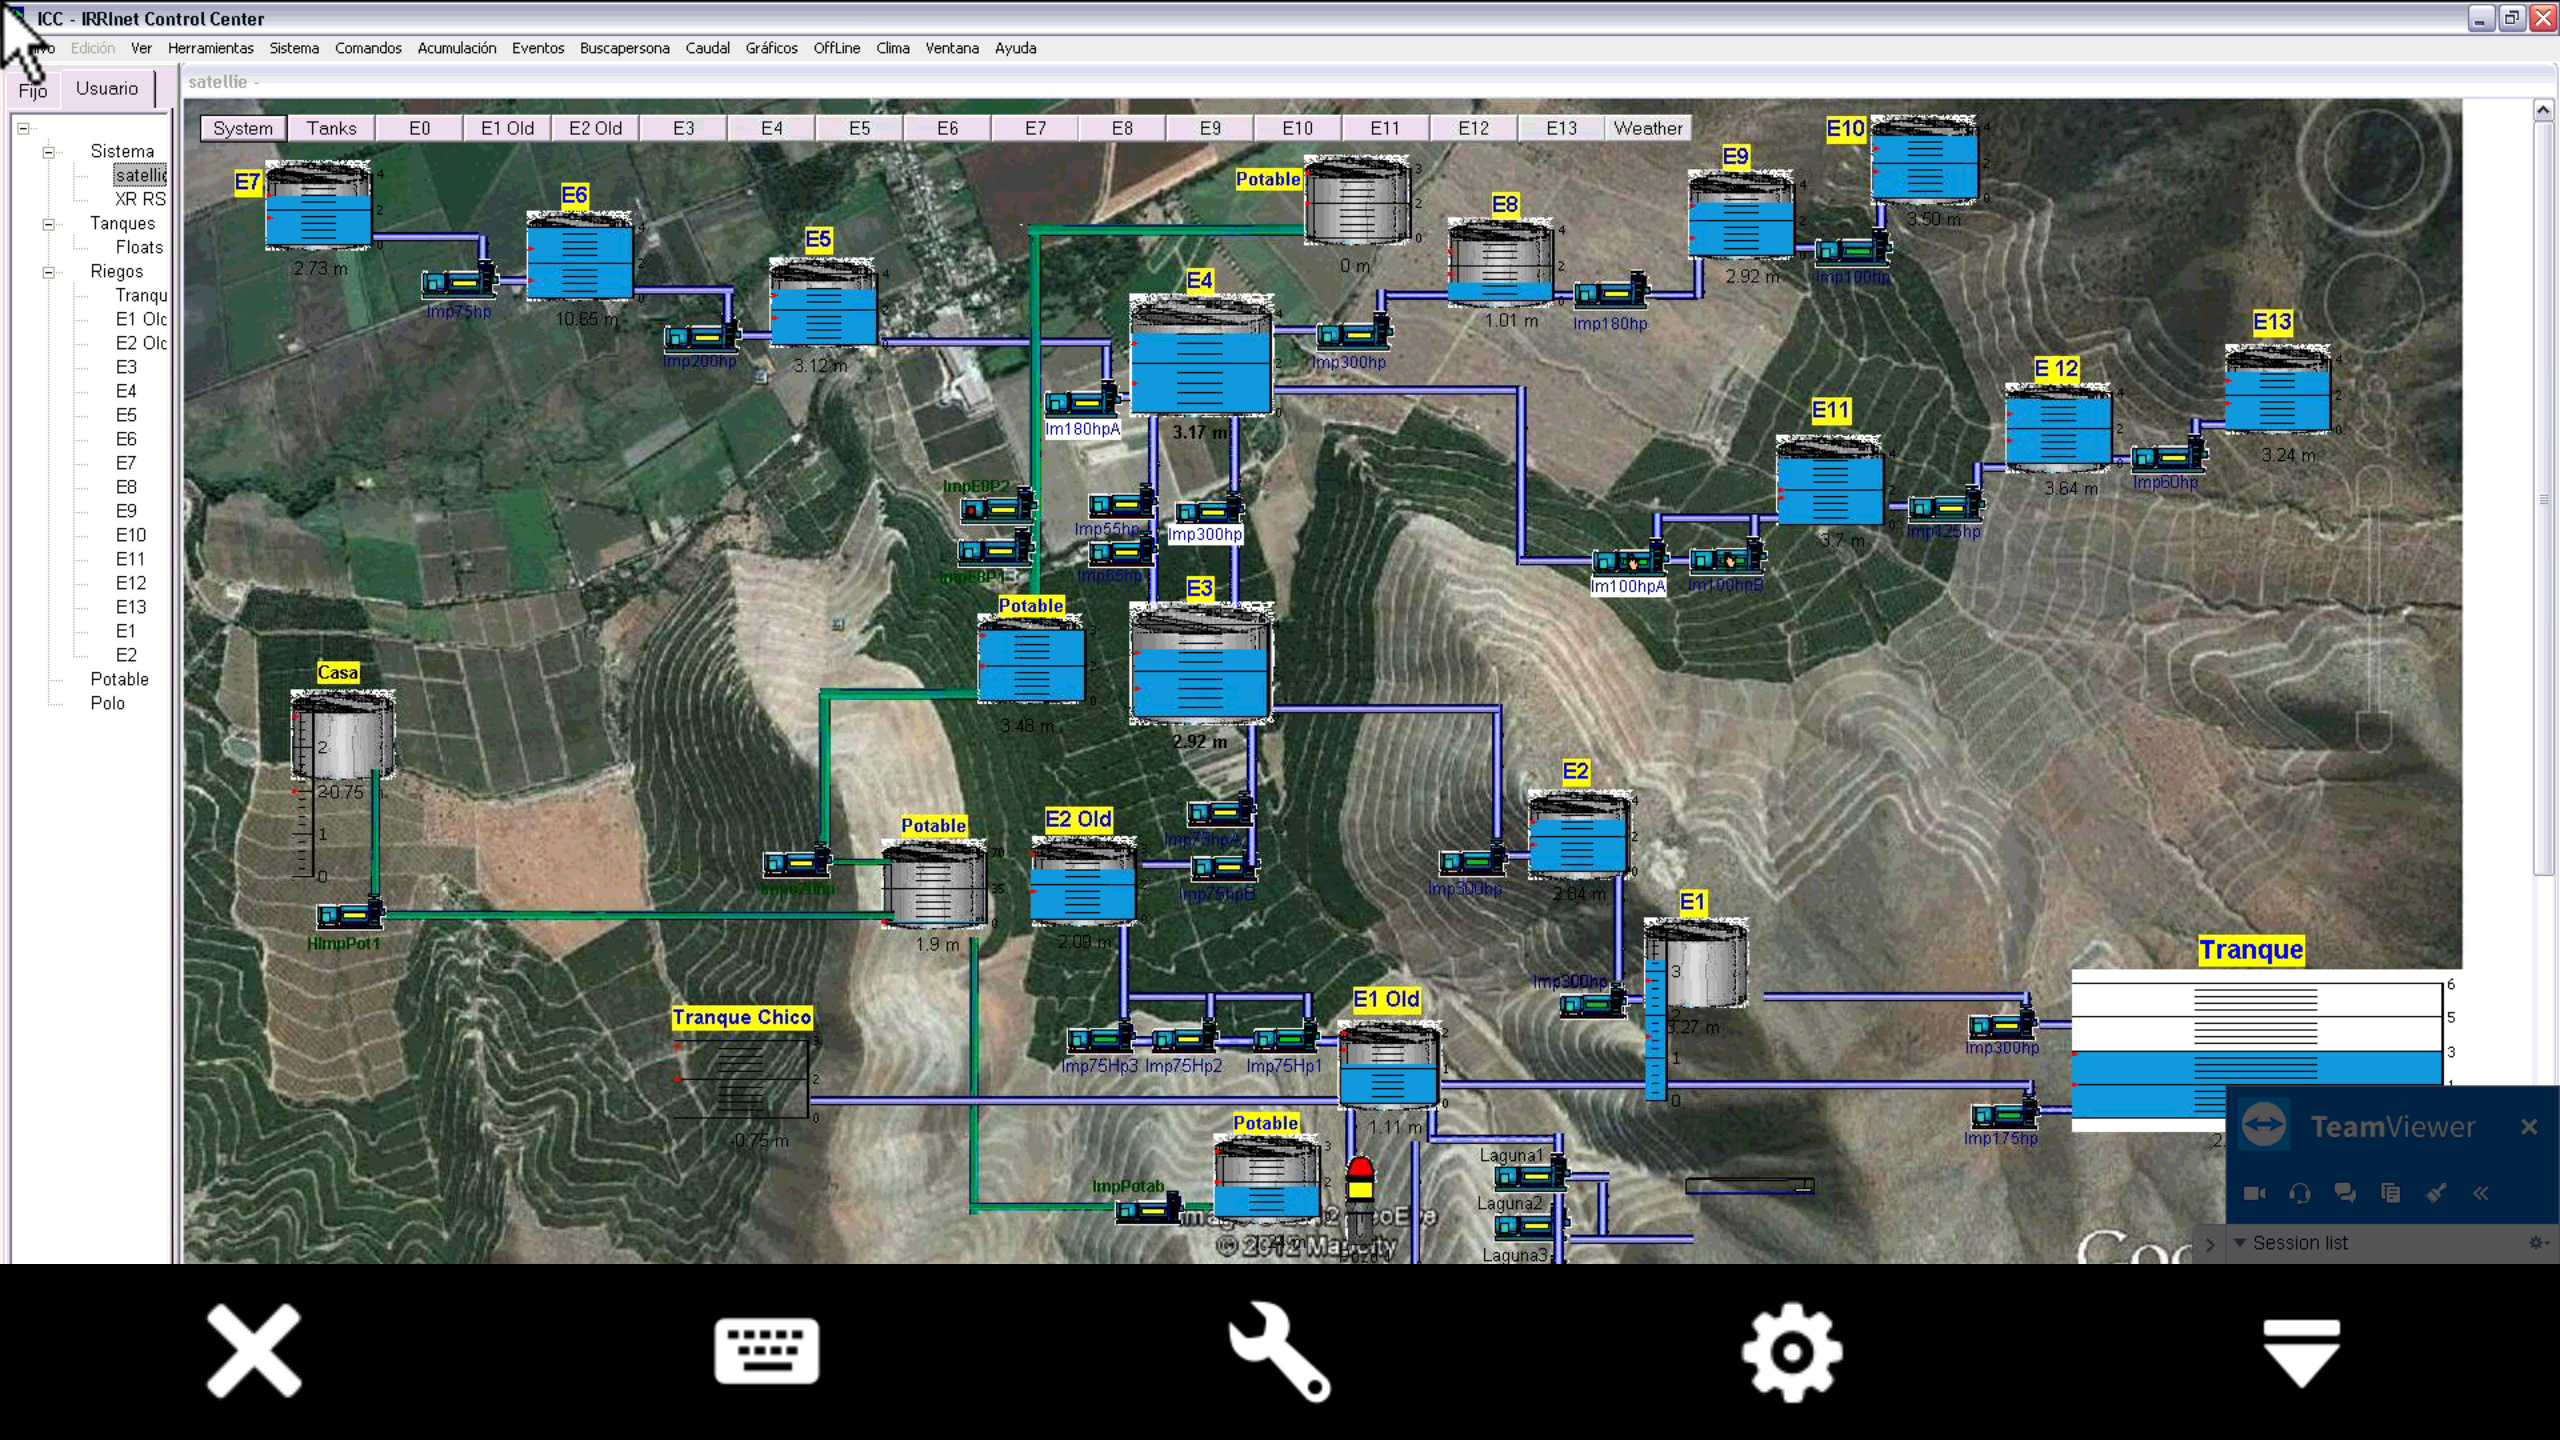Screen dimensions: 2560x1440
Task: Switch to the Weather tab
Action: [x=1647, y=128]
